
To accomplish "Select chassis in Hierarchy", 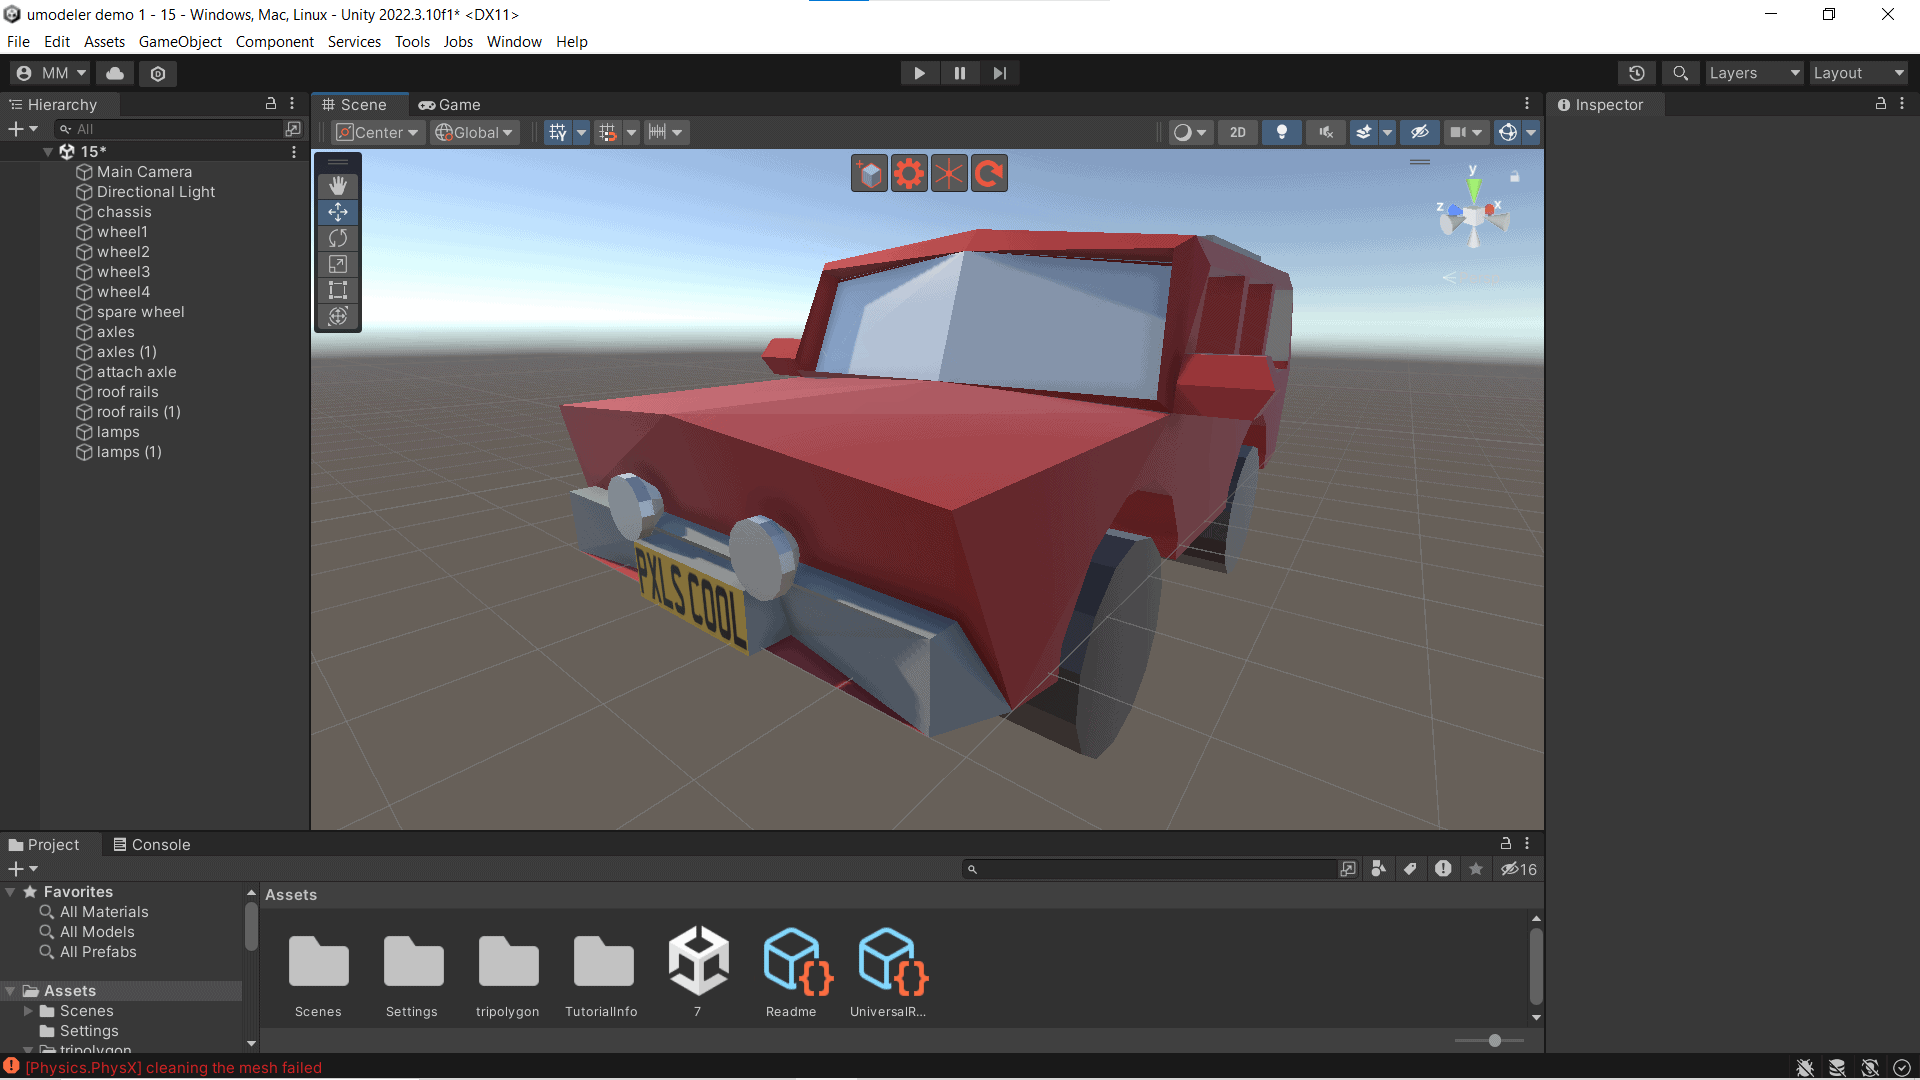I will coord(124,212).
